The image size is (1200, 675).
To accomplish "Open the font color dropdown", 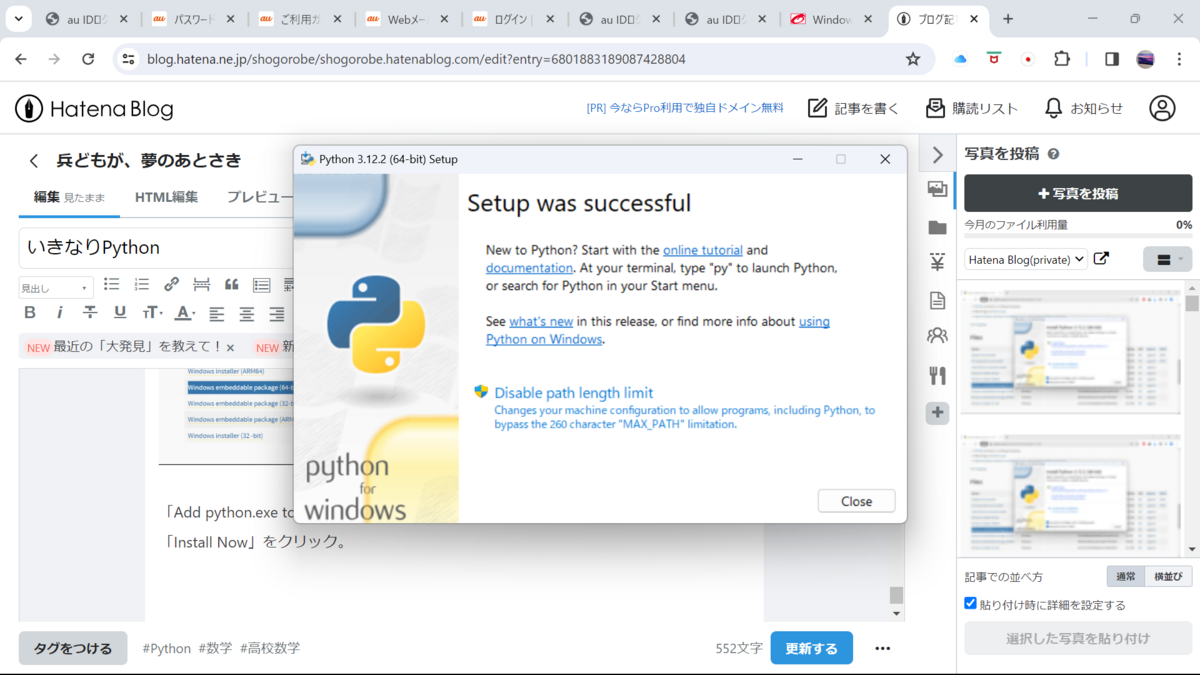I will pyautogui.click(x=185, y=313).
